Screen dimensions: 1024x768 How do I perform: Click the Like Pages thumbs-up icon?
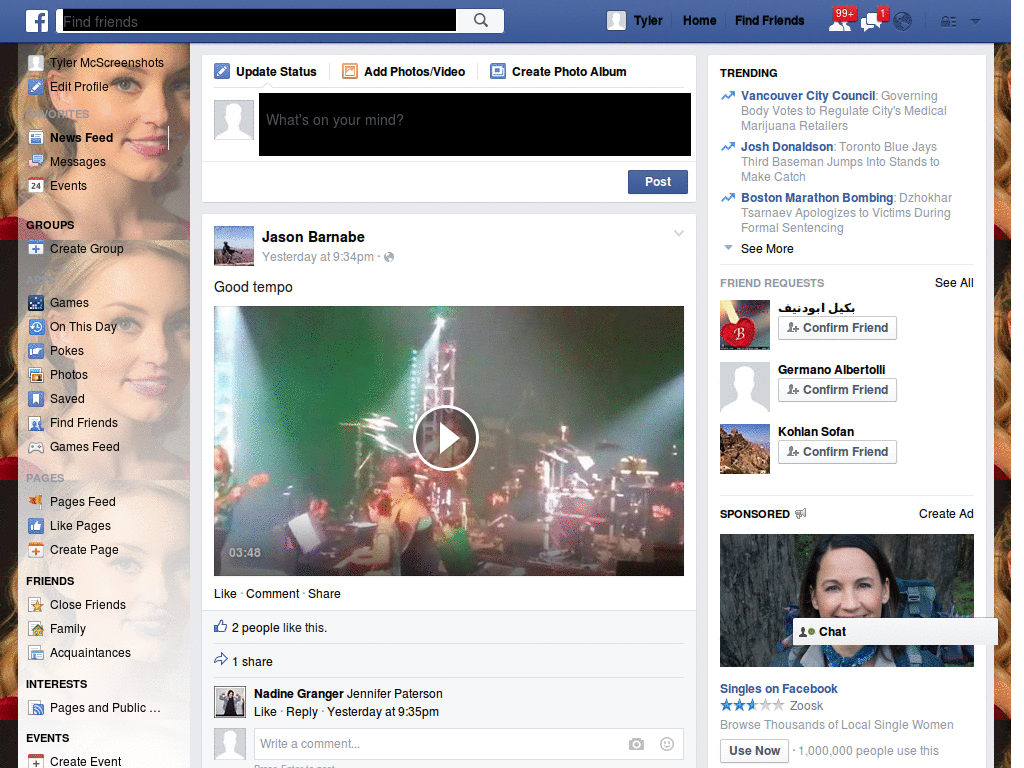click(36, 526)
